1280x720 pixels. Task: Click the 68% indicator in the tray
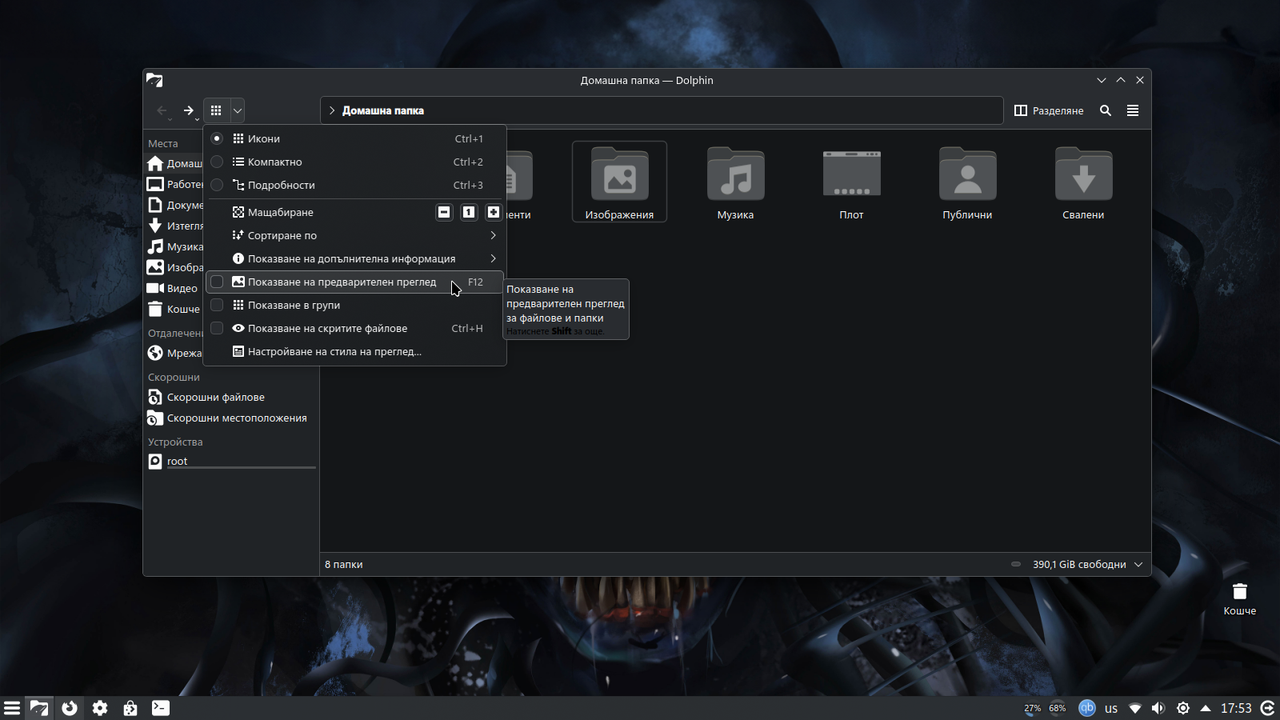pos(1057,708)
